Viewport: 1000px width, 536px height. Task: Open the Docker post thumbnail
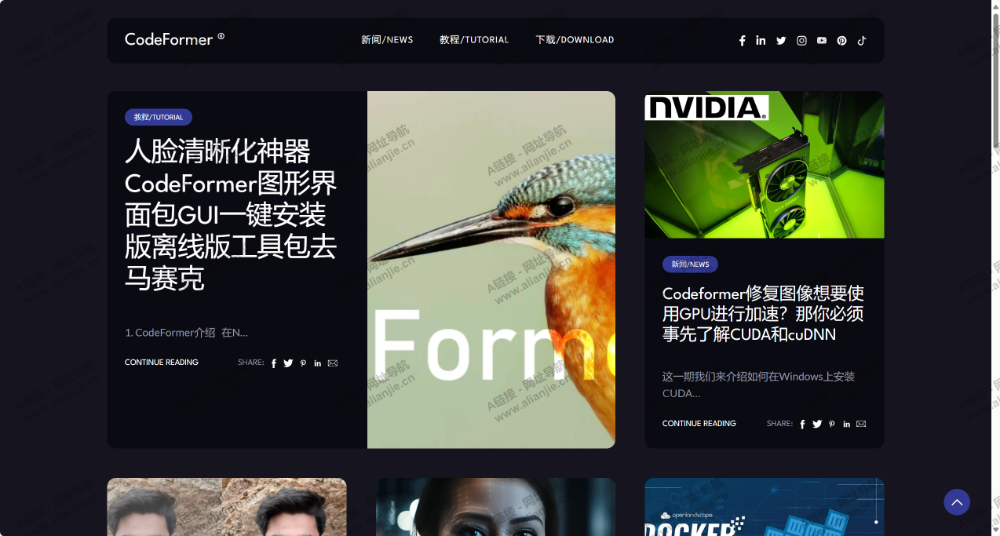[764, 507]
